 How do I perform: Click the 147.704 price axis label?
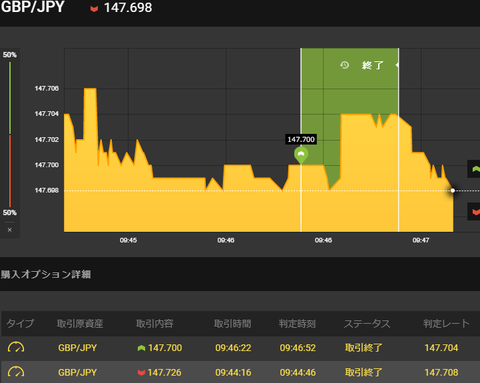(47, 114)
